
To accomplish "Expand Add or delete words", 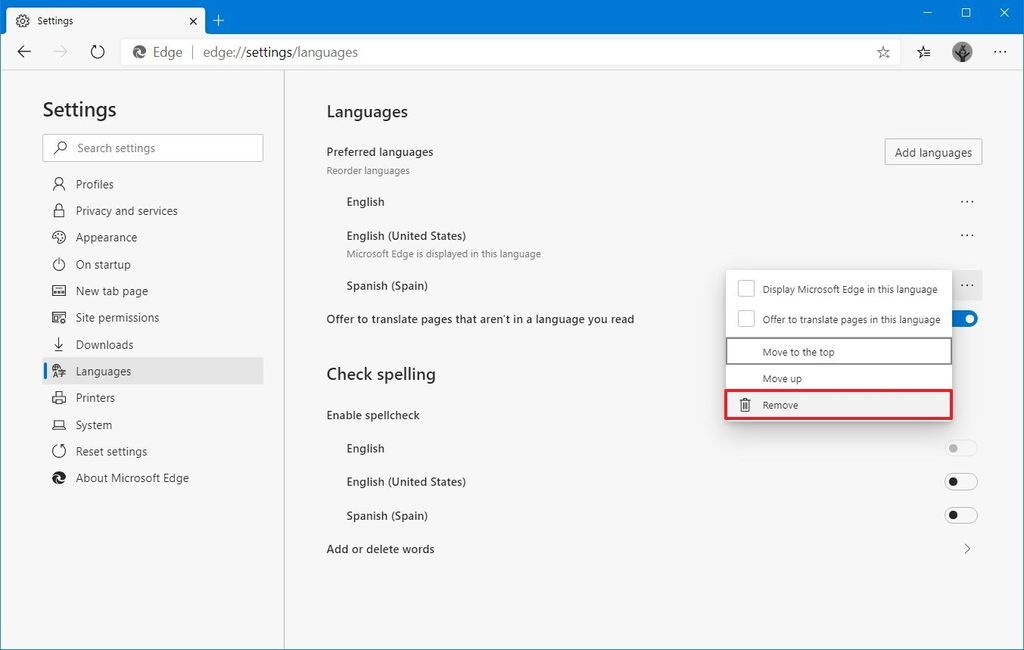I will (x=966, y=548).
